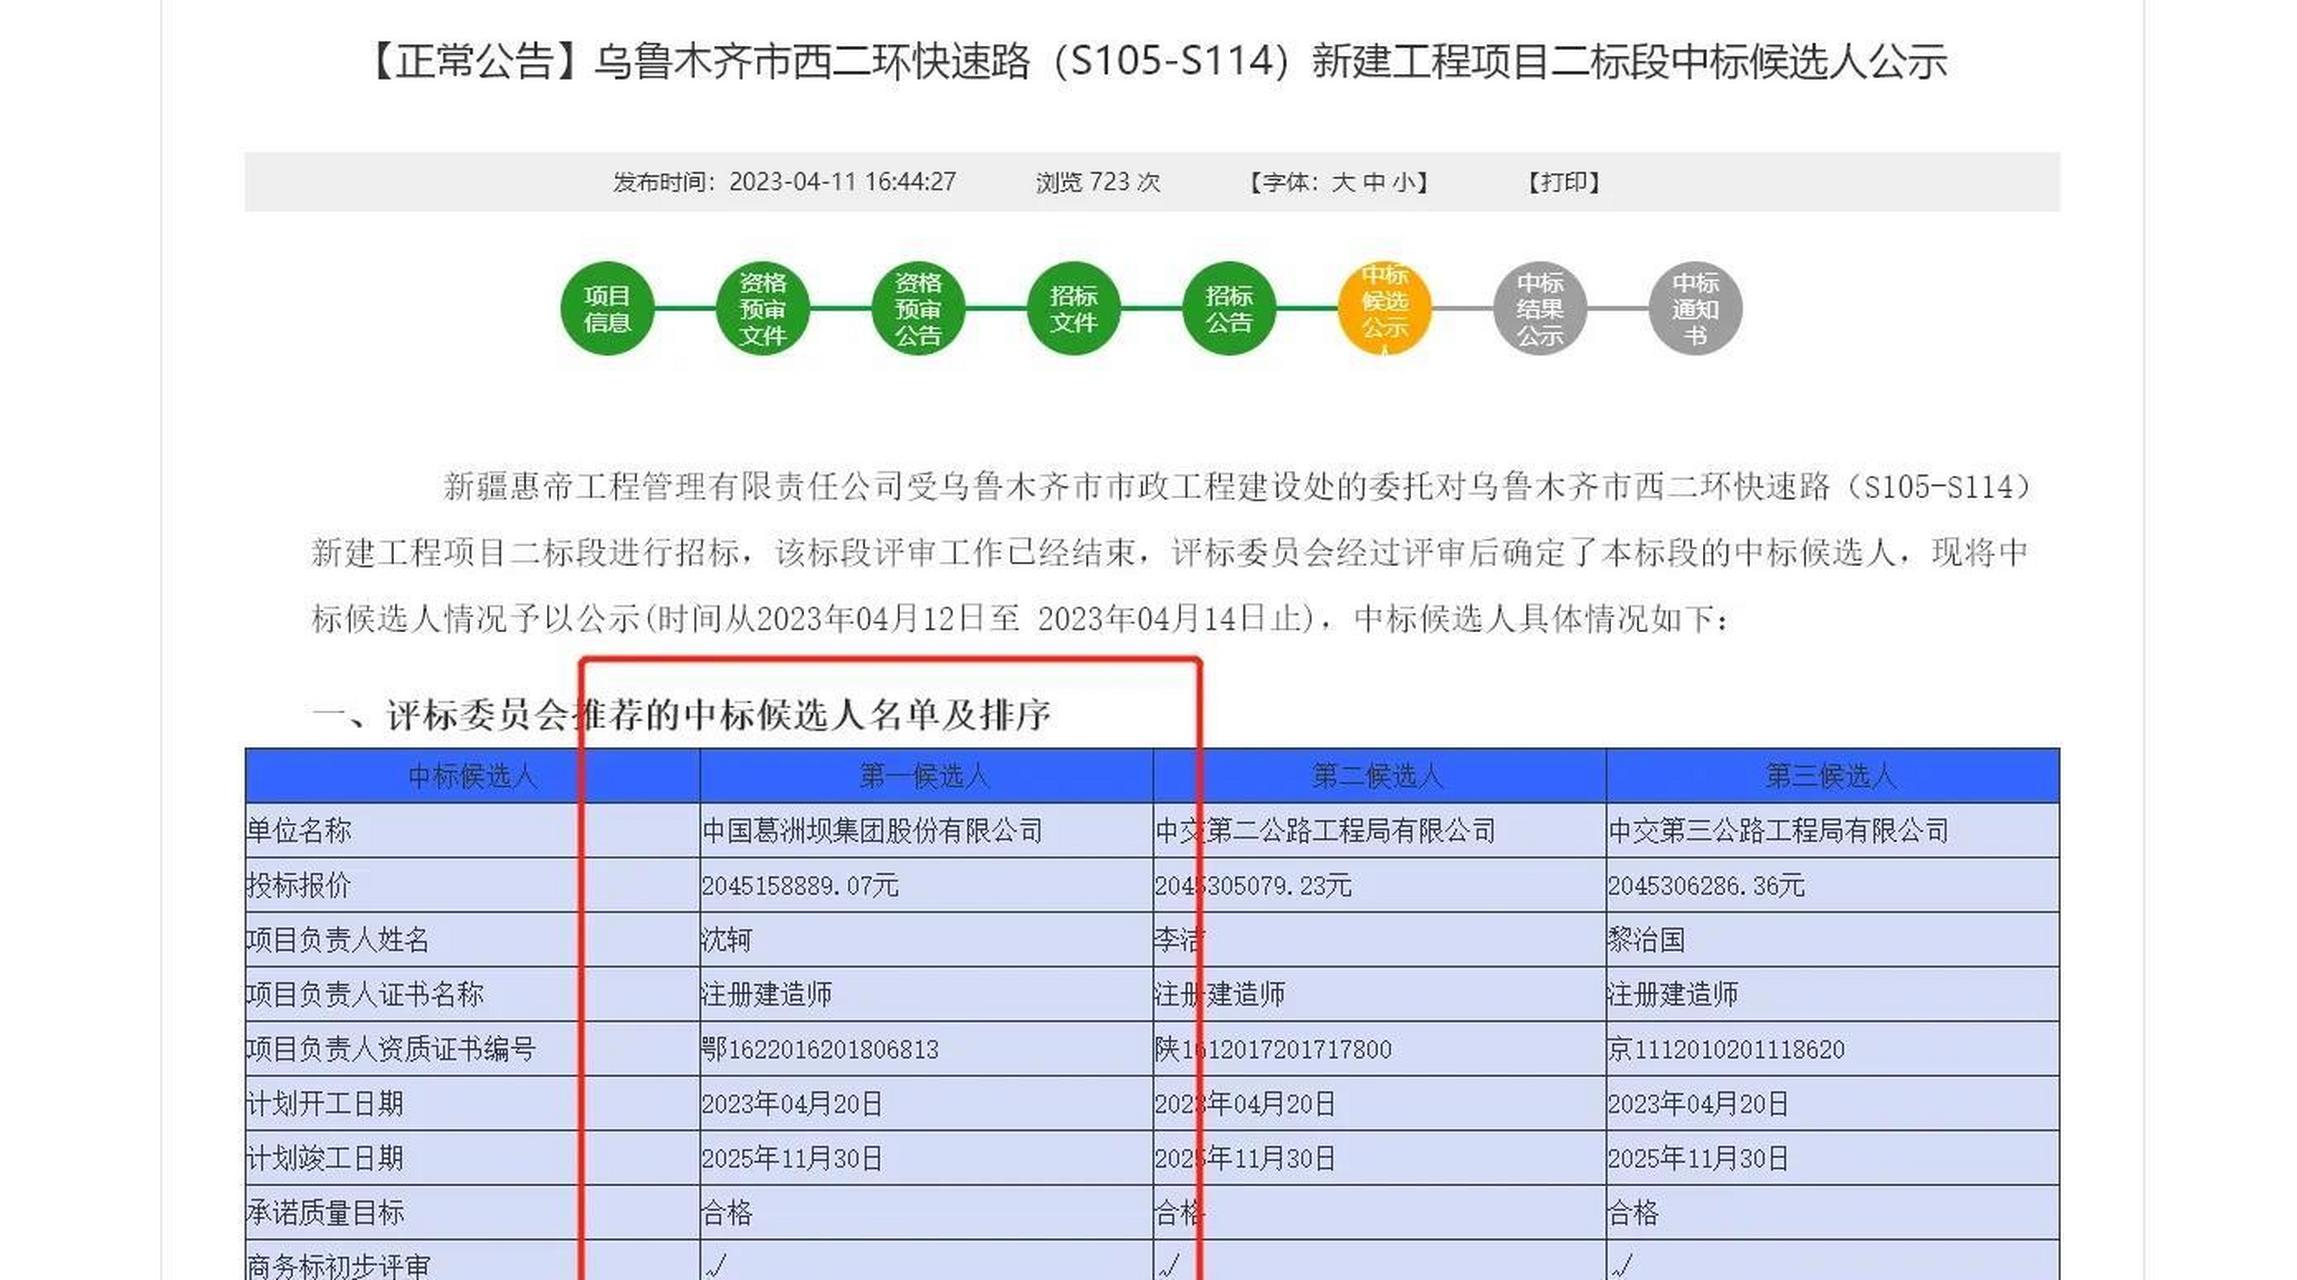
Task: Set font size to 中
Action: [x=1373, y=182]
